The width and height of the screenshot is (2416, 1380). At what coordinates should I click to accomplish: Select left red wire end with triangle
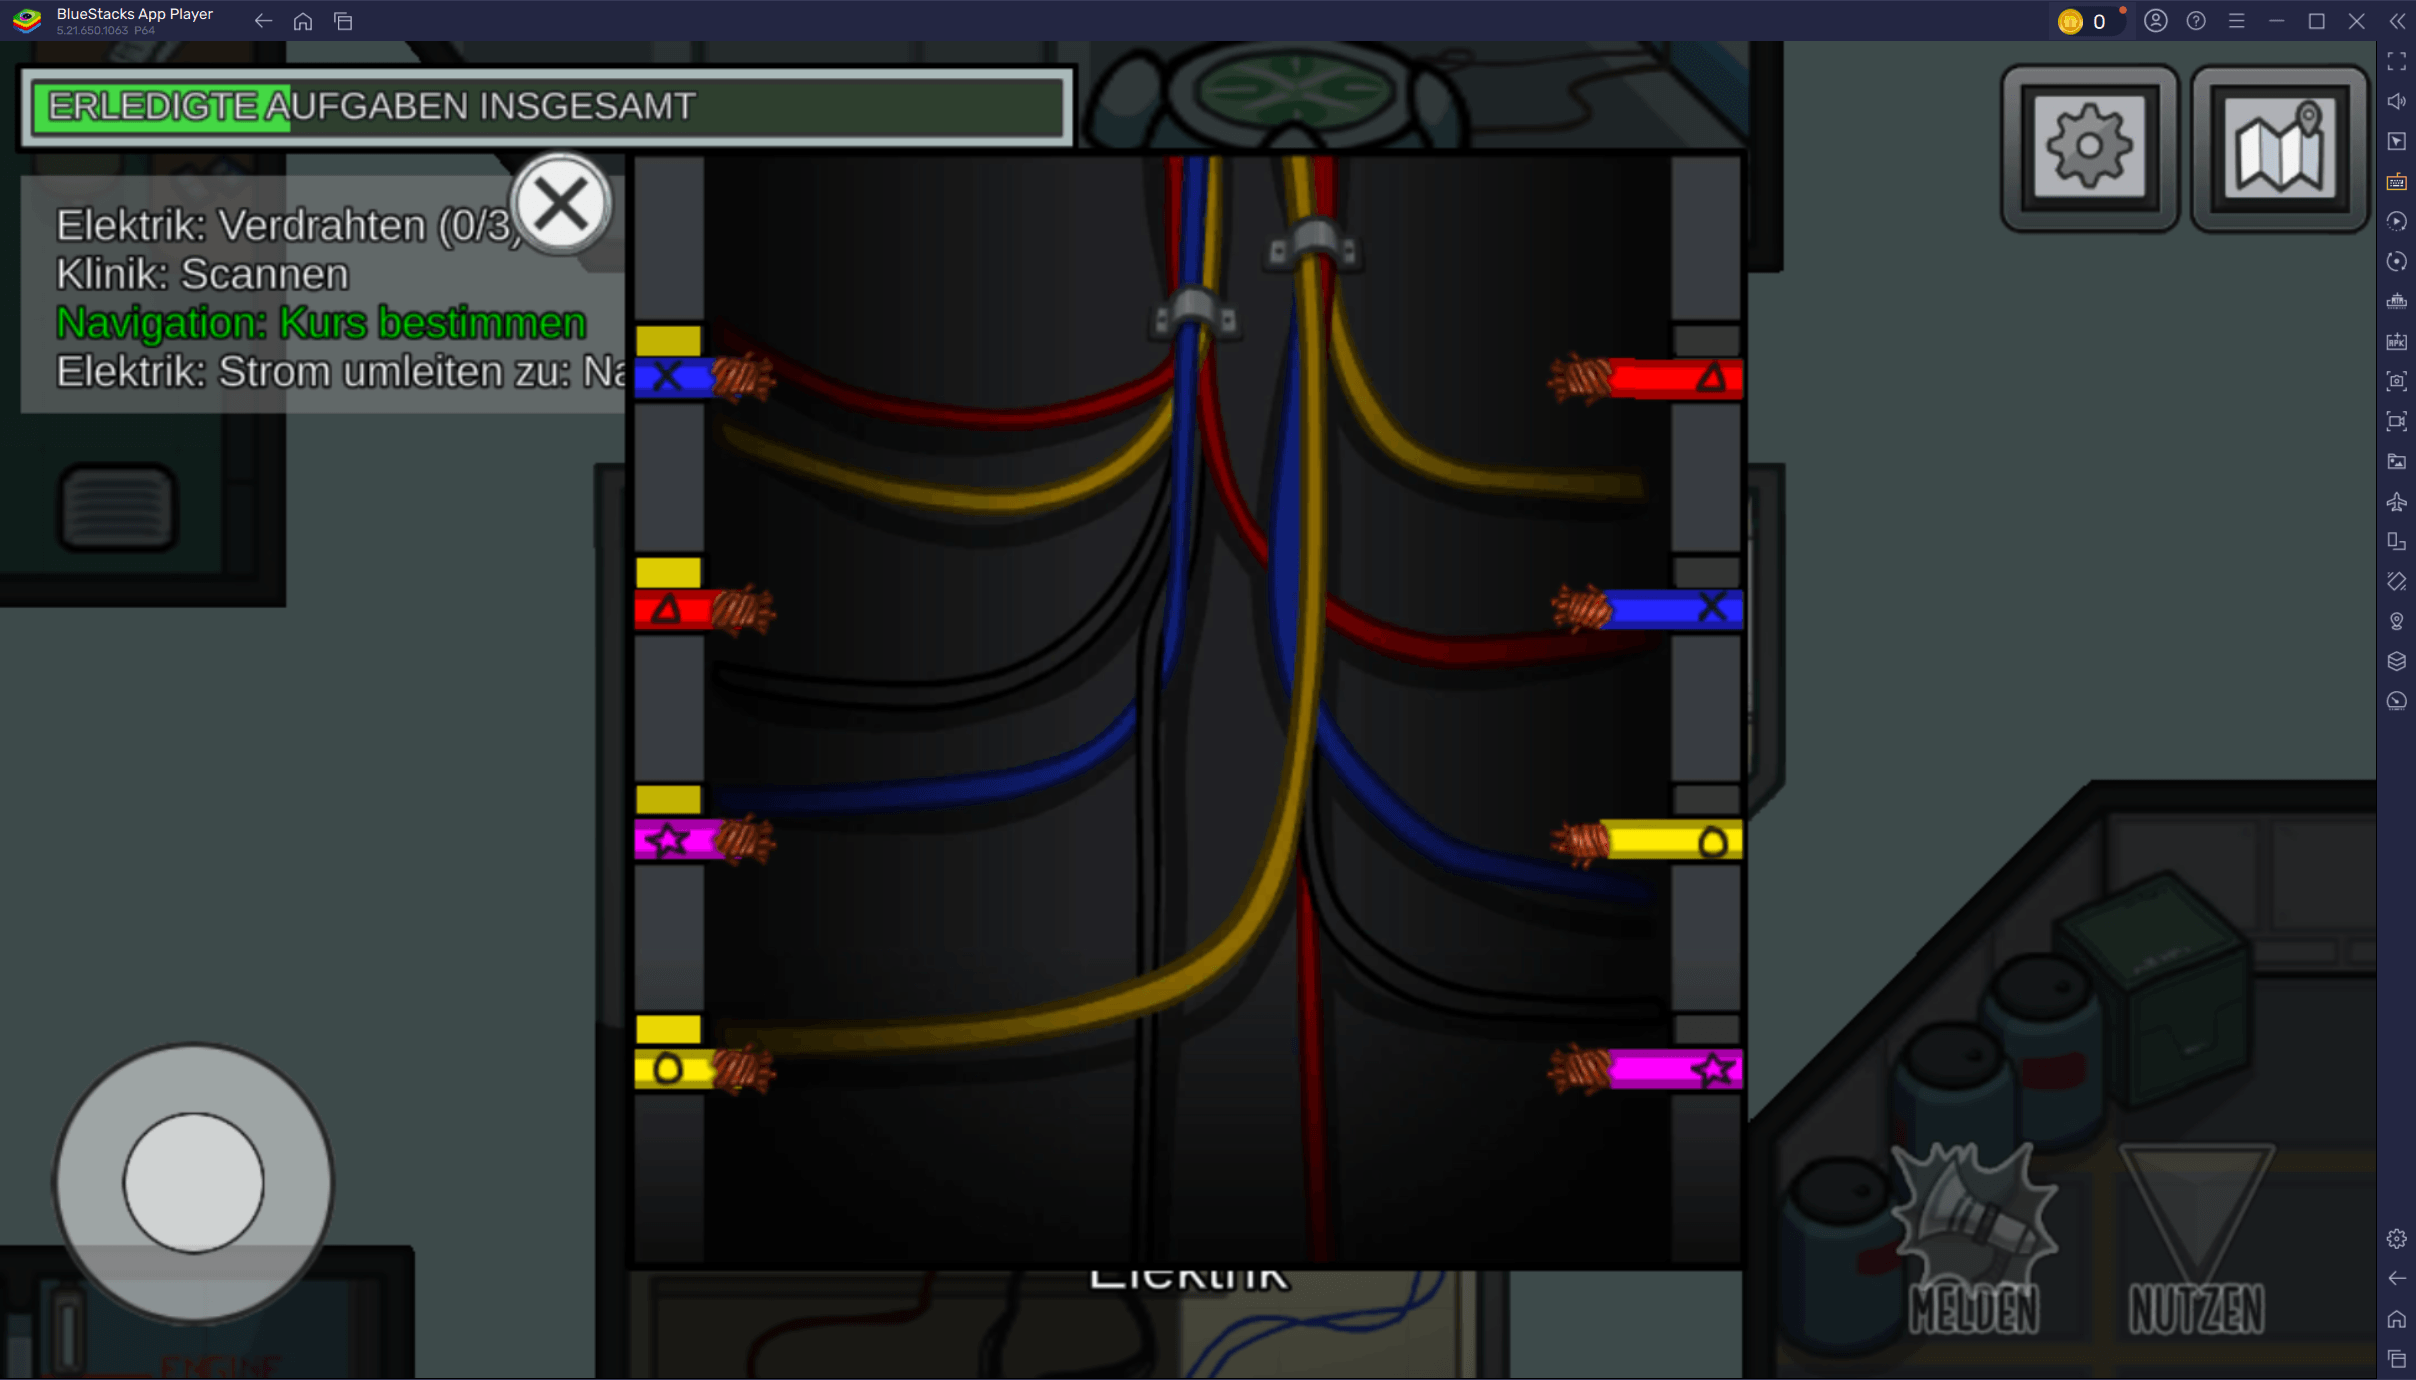point(703,609)
